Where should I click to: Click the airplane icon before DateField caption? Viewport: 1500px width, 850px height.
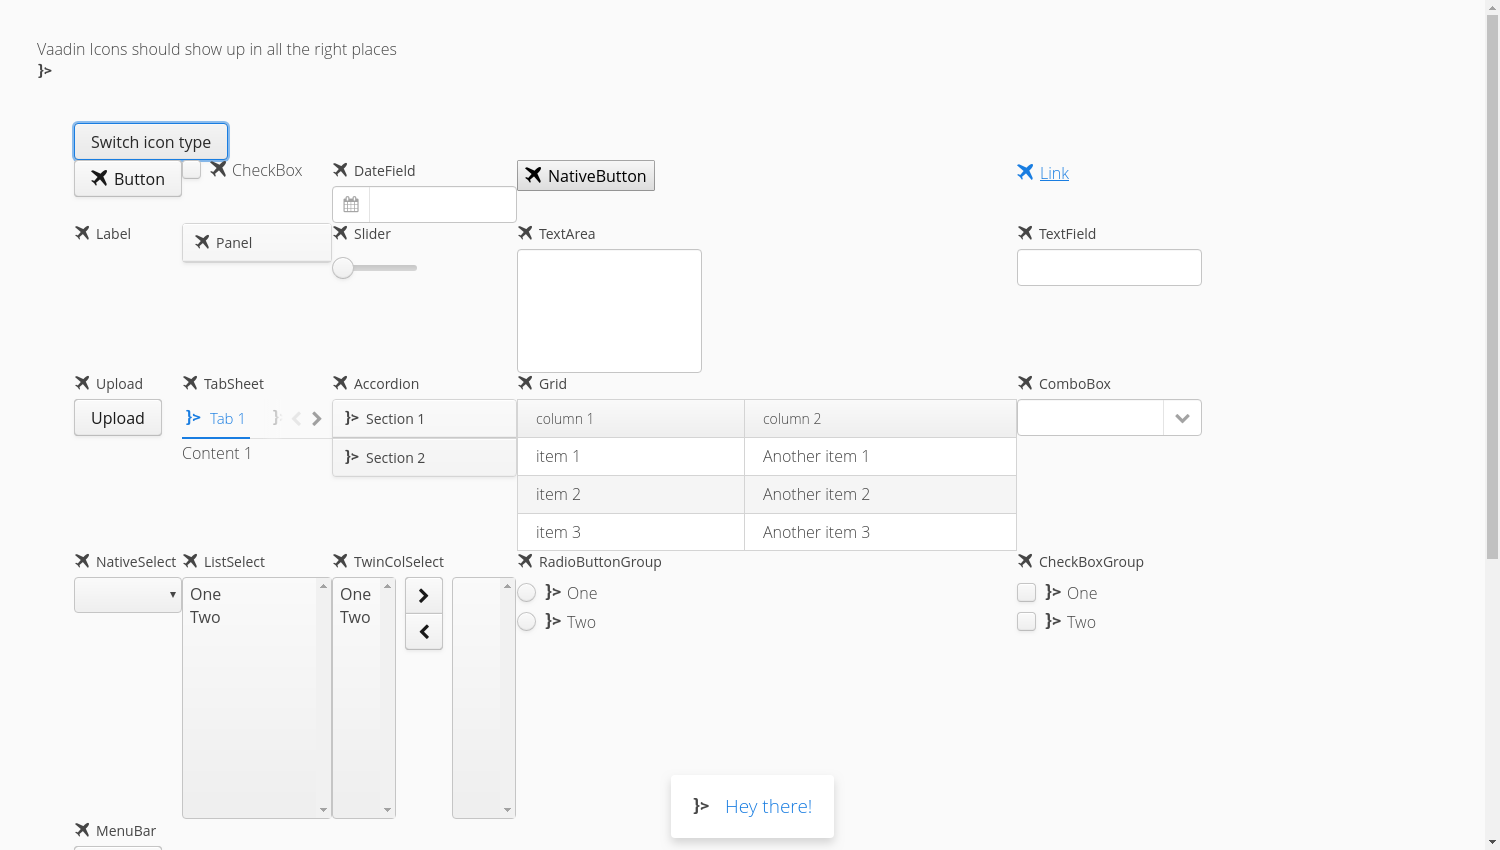340,170
